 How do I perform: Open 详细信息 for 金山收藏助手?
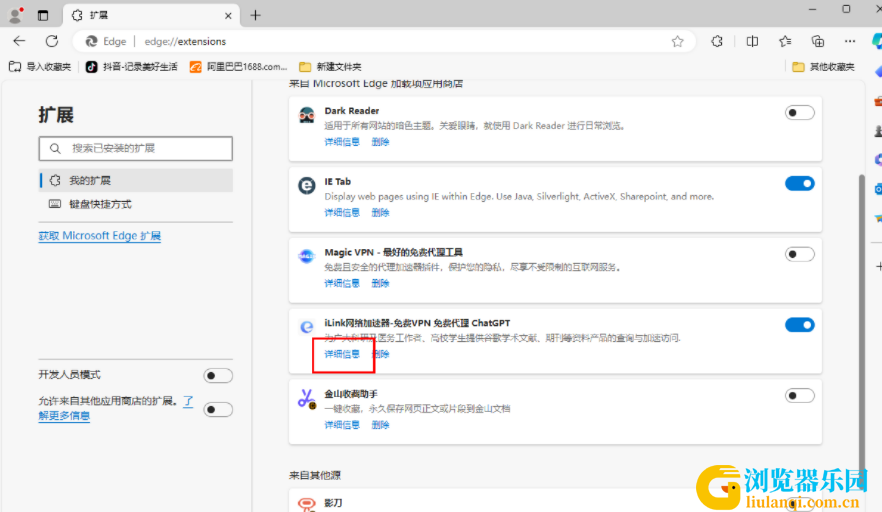[342, 425]
